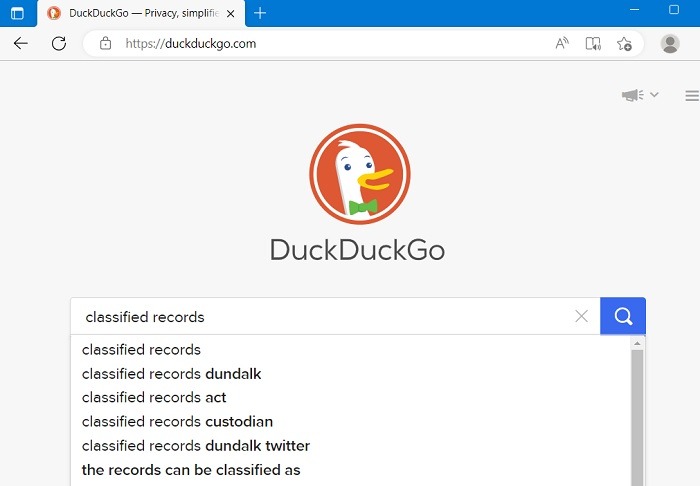Viewport: 700px width, 486px height.
Task: Clear the search box with X
Action: [581, 316]
